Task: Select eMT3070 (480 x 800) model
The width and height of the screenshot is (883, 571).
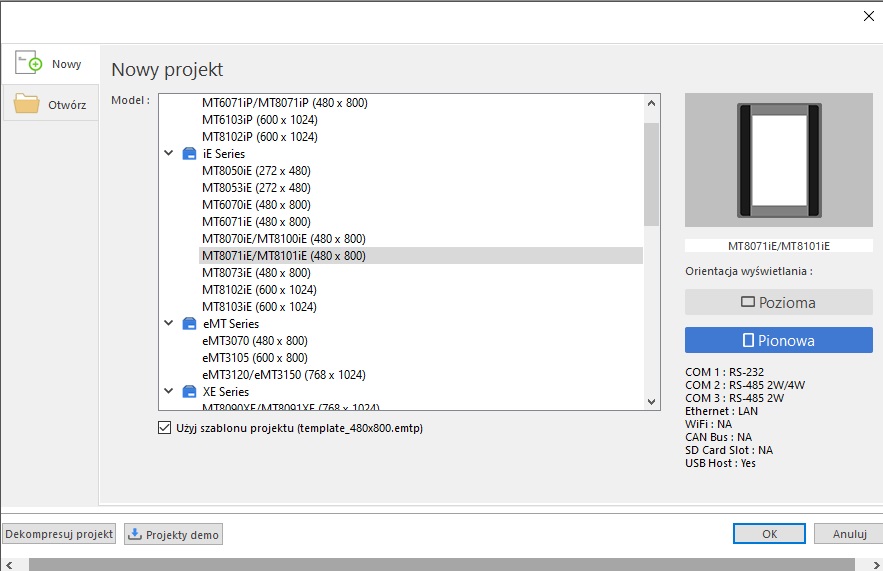Action: coord(255,341)
